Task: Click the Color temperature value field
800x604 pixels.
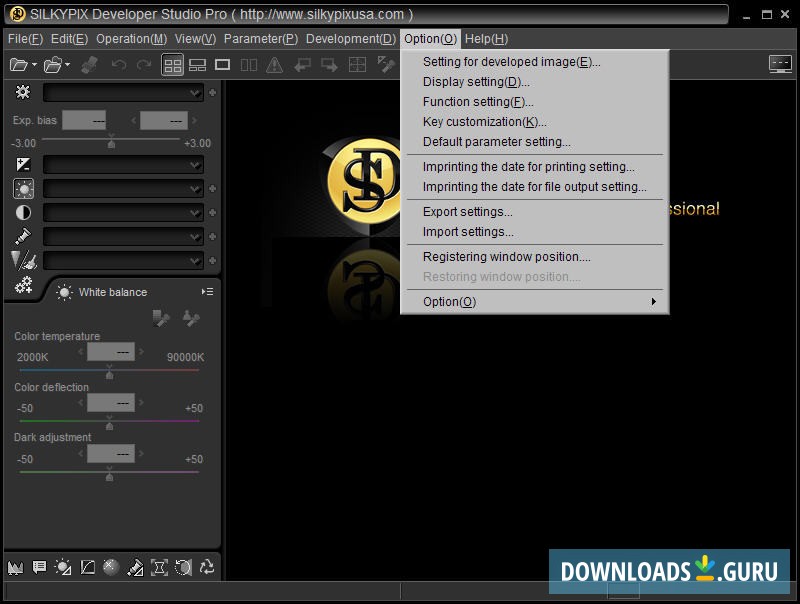Action: (x=111, y=352)
